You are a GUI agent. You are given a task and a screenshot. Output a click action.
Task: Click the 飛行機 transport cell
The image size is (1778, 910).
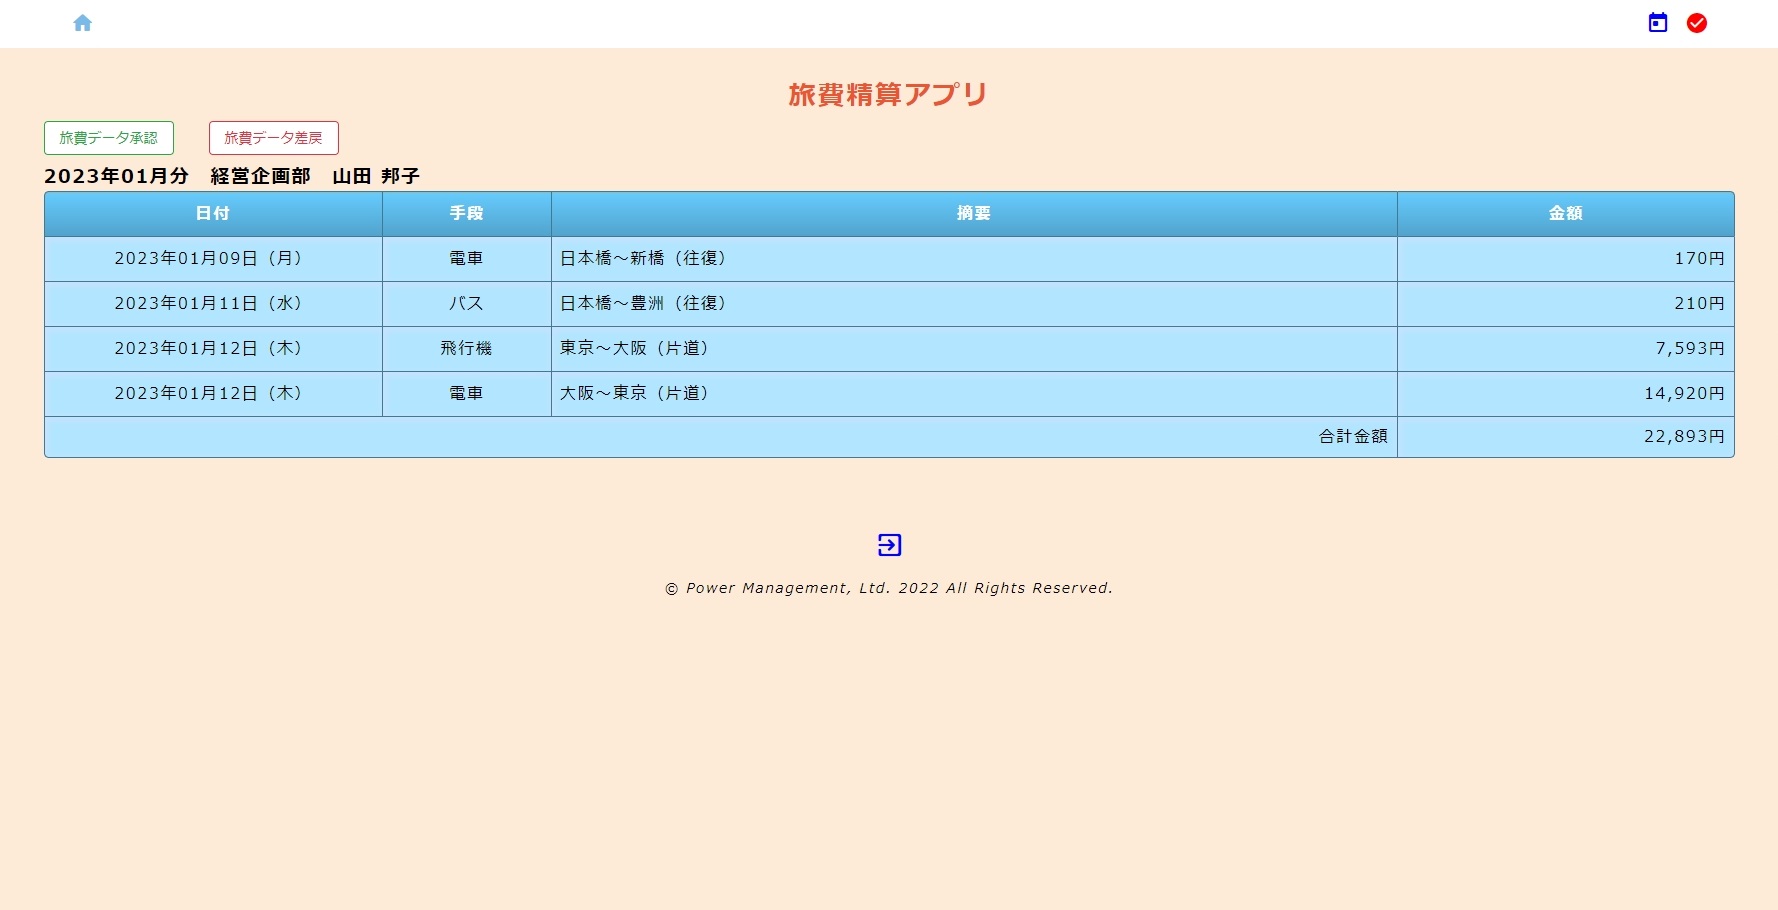point(467,349)
